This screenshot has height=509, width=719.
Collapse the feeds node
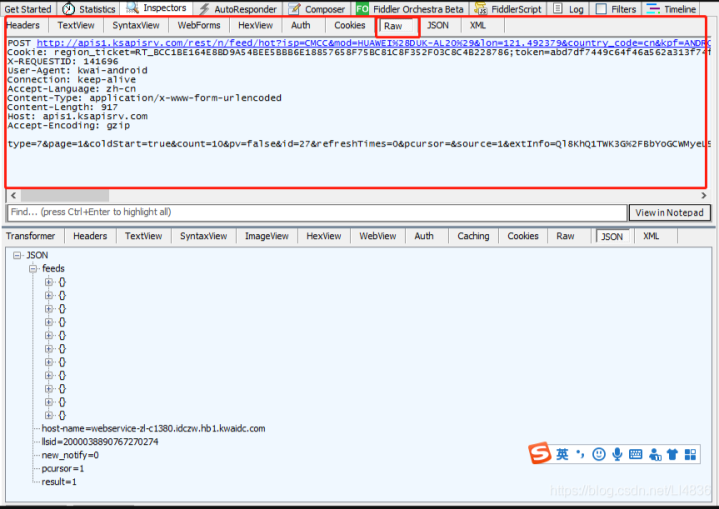33,269
